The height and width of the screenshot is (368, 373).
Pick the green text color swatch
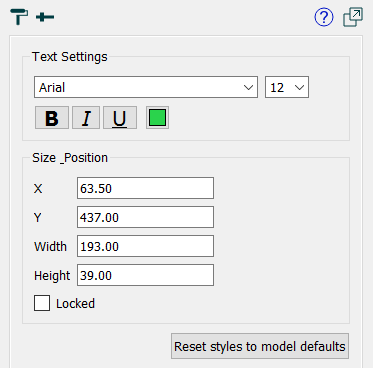click(x=157, y=118)
